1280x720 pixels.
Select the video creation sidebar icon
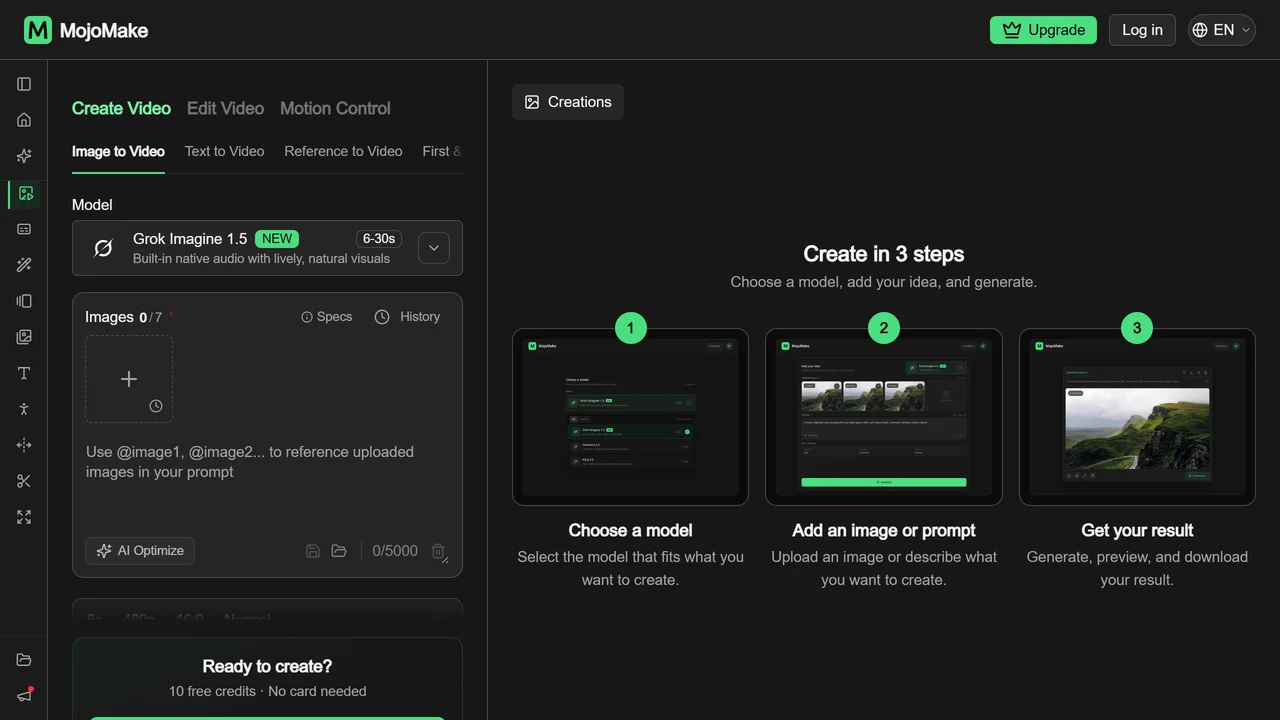point(25,193)
